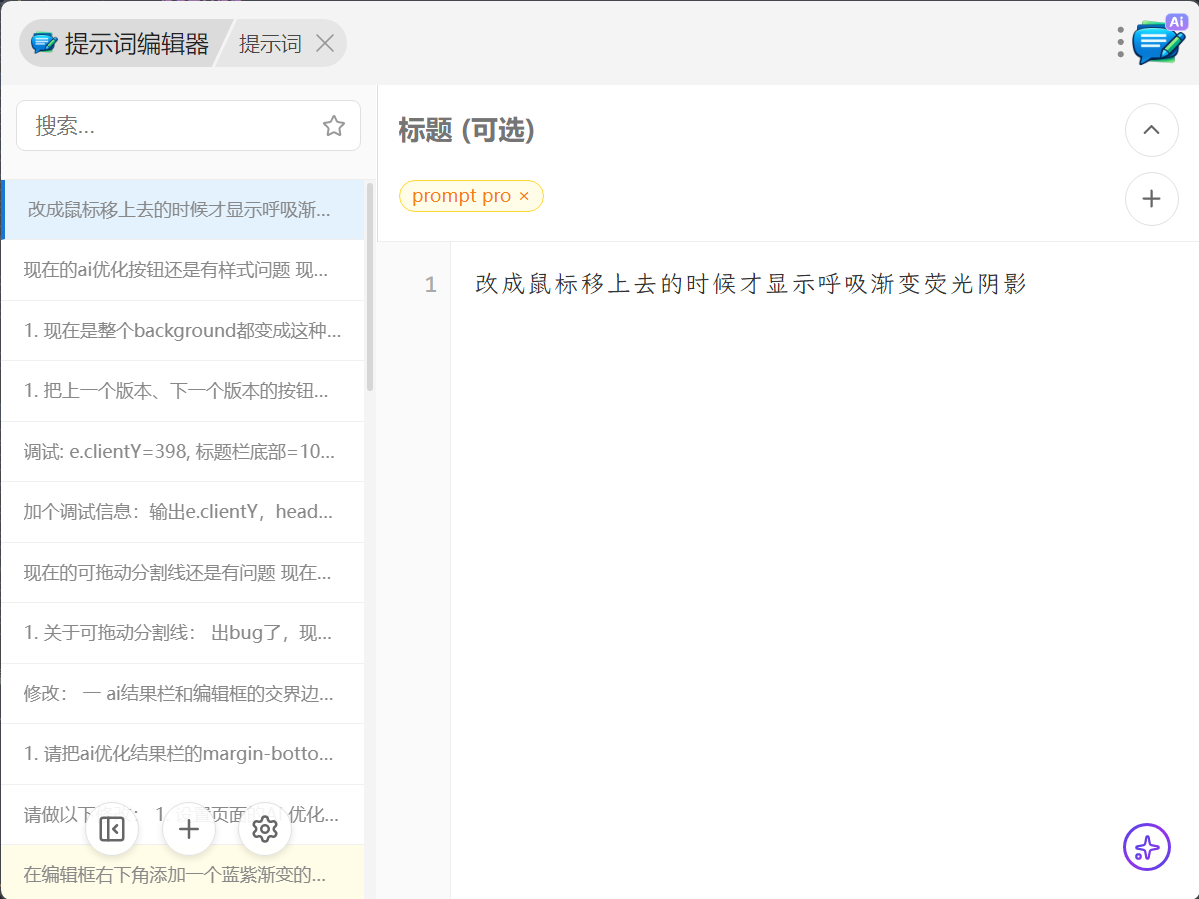This screenshot has height=899, width=1199.
Task: Click editor text line 1
Action: pyautogui.click(x=751, y=285)
